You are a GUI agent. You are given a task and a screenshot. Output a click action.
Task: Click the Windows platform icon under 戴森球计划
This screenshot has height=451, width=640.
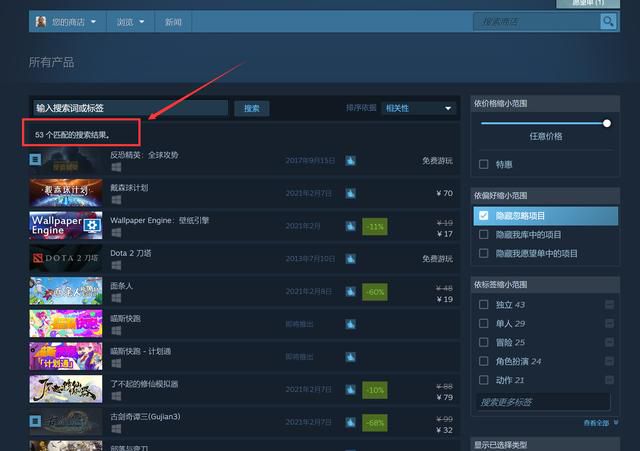coord(116,200)
